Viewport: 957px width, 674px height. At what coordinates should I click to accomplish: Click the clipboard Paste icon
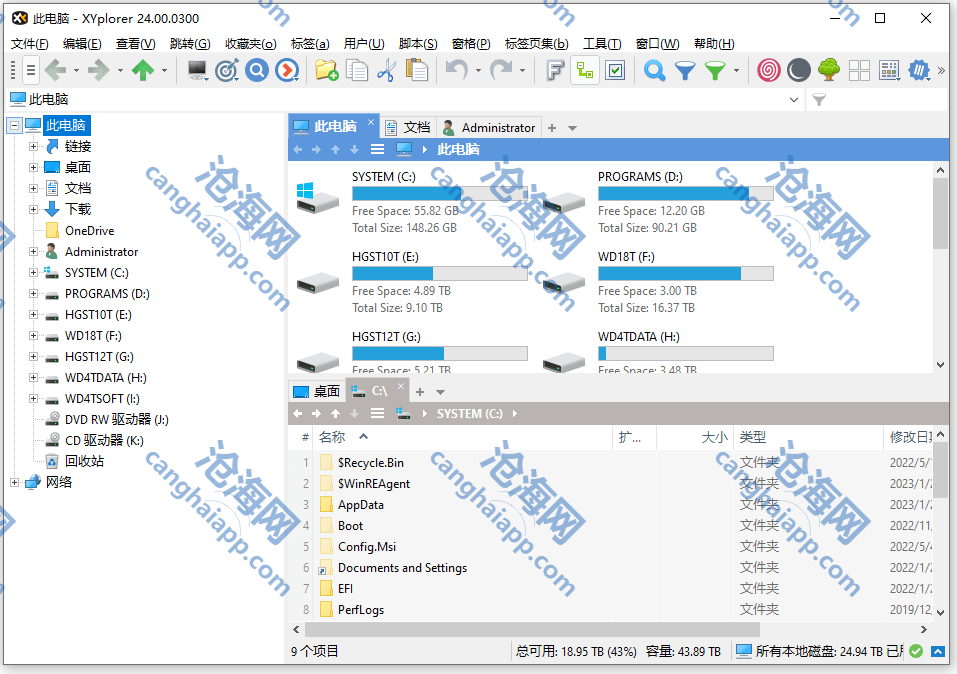click(417, 70)
